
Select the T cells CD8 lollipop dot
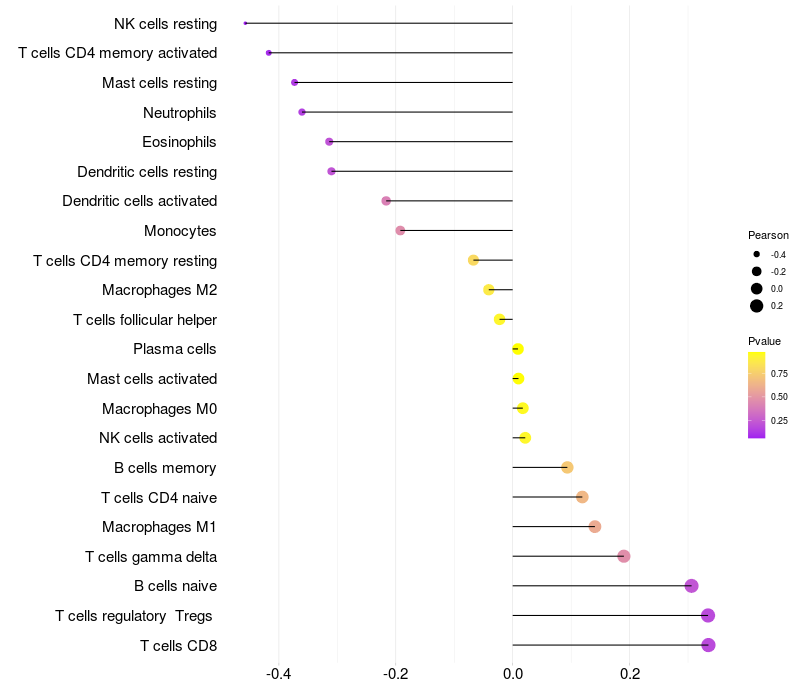708,645
